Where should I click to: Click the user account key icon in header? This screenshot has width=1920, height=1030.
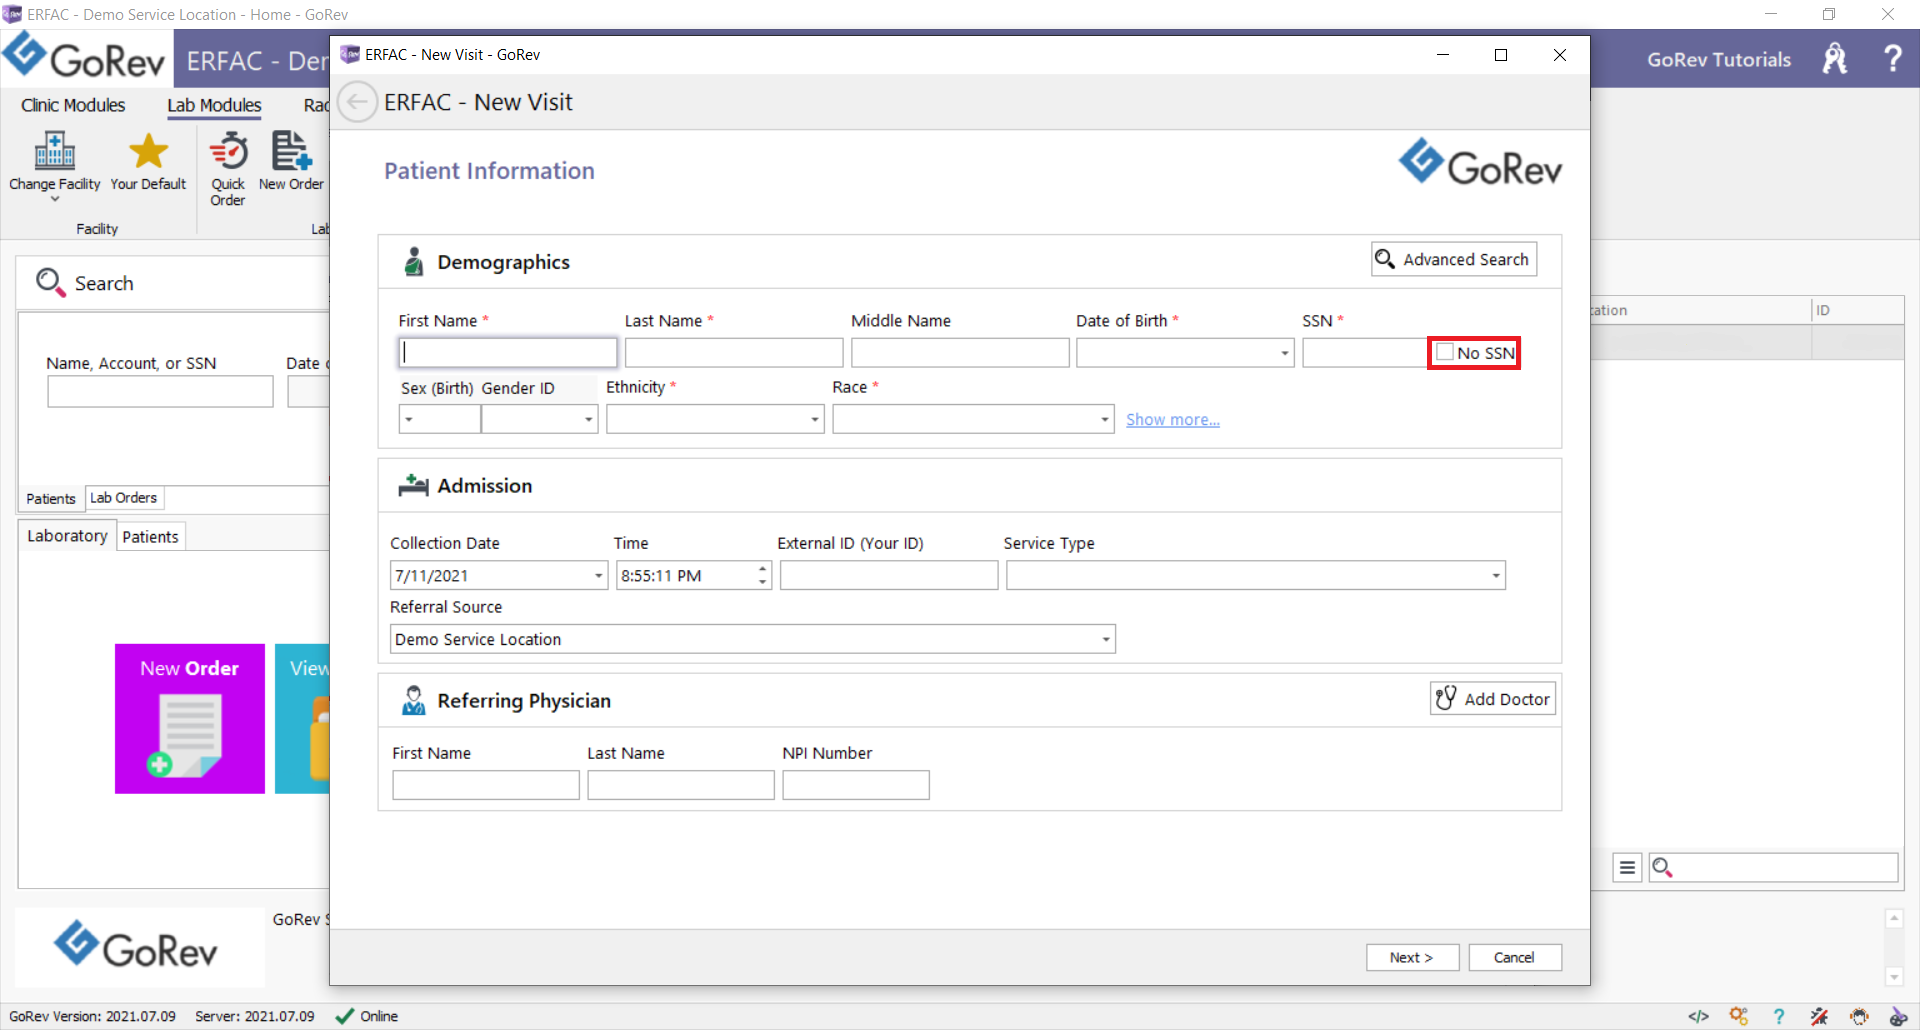(1835, 59)
